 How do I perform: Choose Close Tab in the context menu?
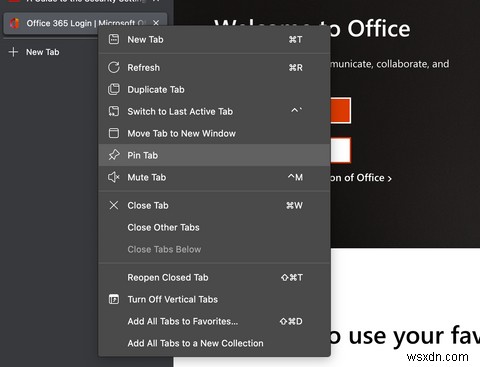click(214, 205)
